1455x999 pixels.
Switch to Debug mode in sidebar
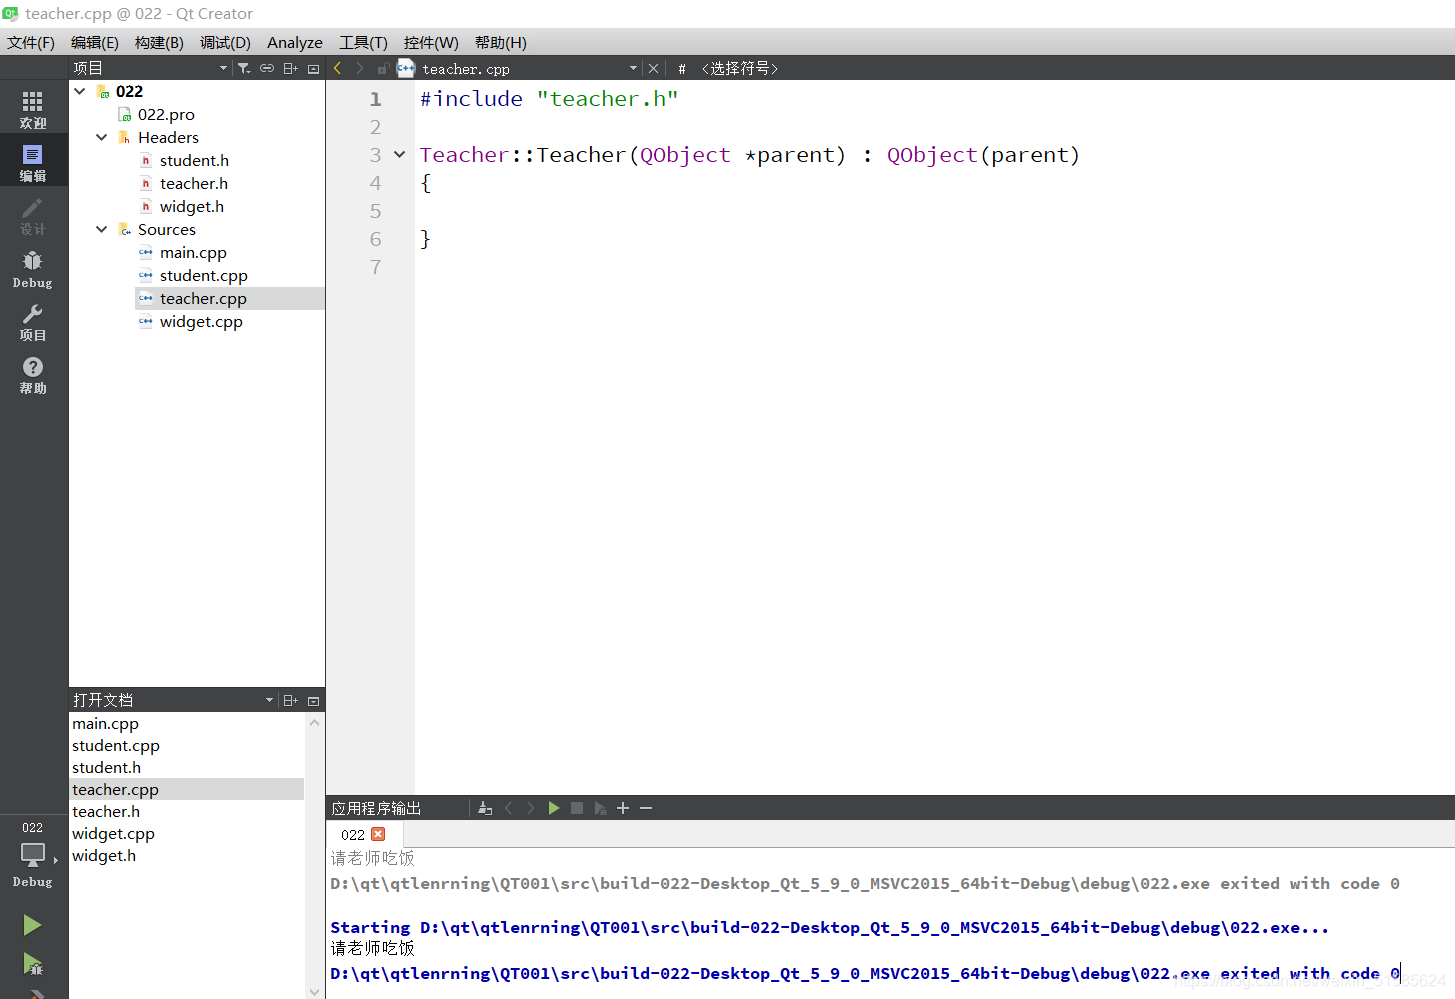33,268
